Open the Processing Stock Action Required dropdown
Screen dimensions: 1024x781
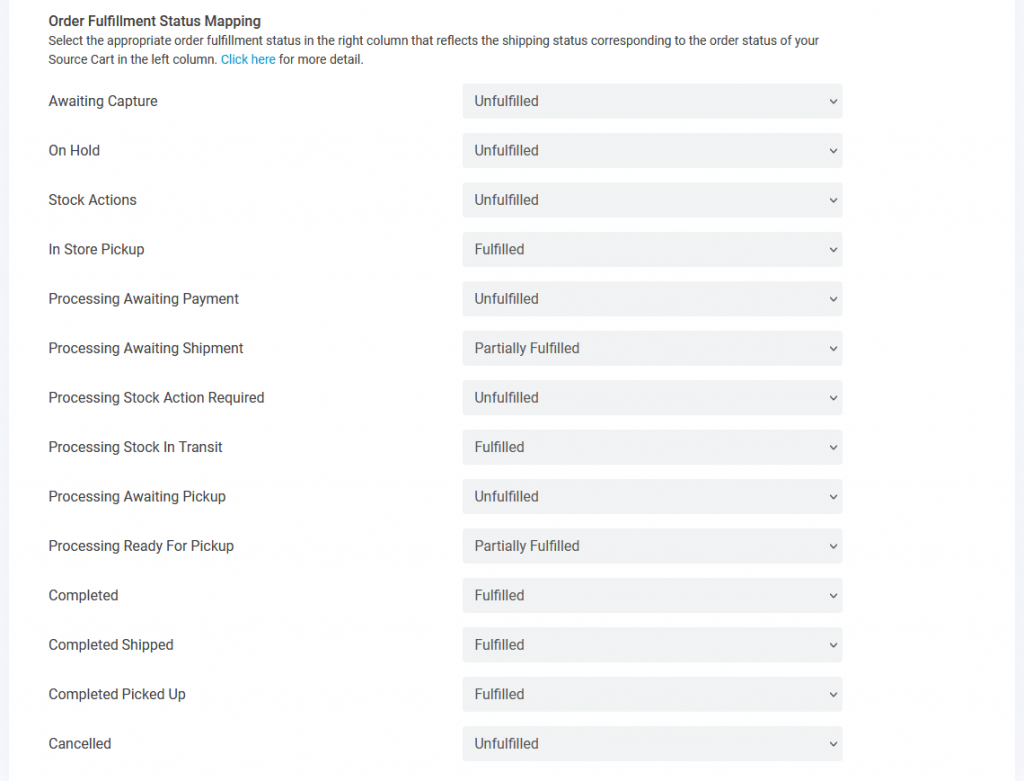(x=651, y=397)
